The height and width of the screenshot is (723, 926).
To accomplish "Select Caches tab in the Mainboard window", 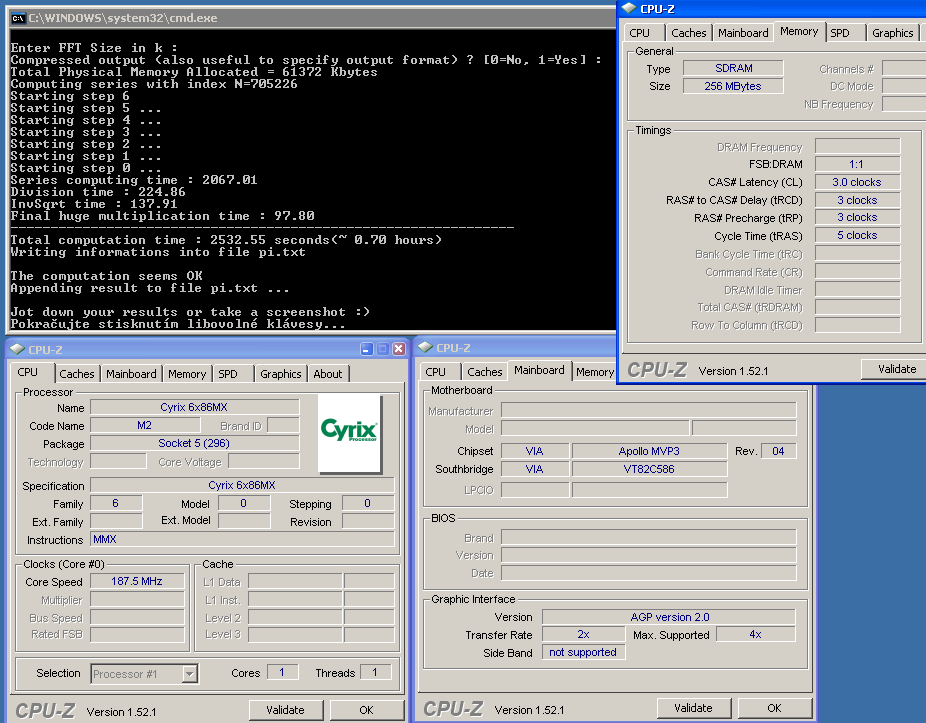I will point(485,372).
